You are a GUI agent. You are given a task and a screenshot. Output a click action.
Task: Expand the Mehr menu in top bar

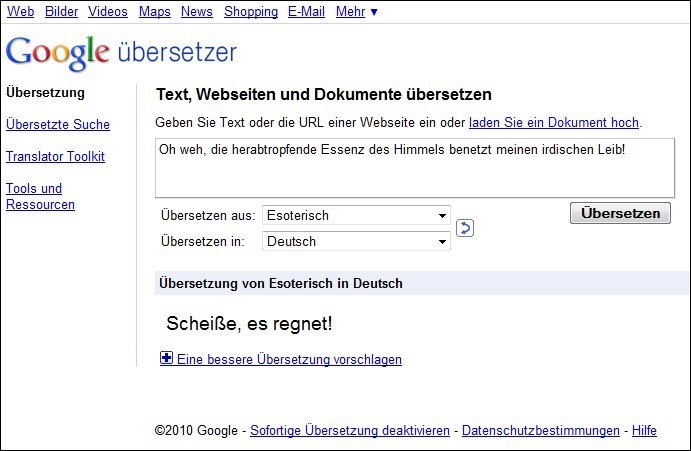357,12
